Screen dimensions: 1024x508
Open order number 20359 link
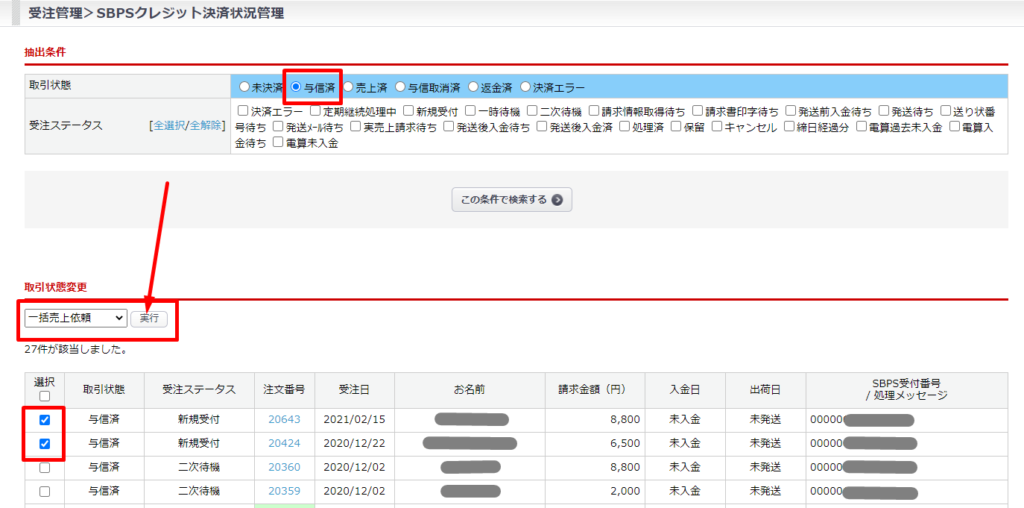[x=285, y=490]
